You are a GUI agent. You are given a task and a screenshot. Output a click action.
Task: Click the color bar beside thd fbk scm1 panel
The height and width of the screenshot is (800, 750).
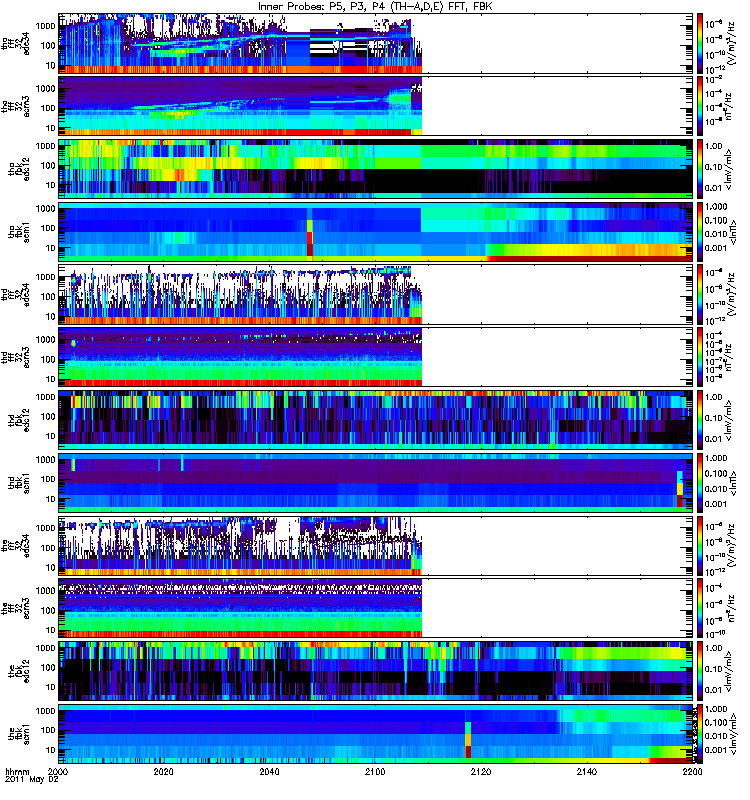(700, 483)
